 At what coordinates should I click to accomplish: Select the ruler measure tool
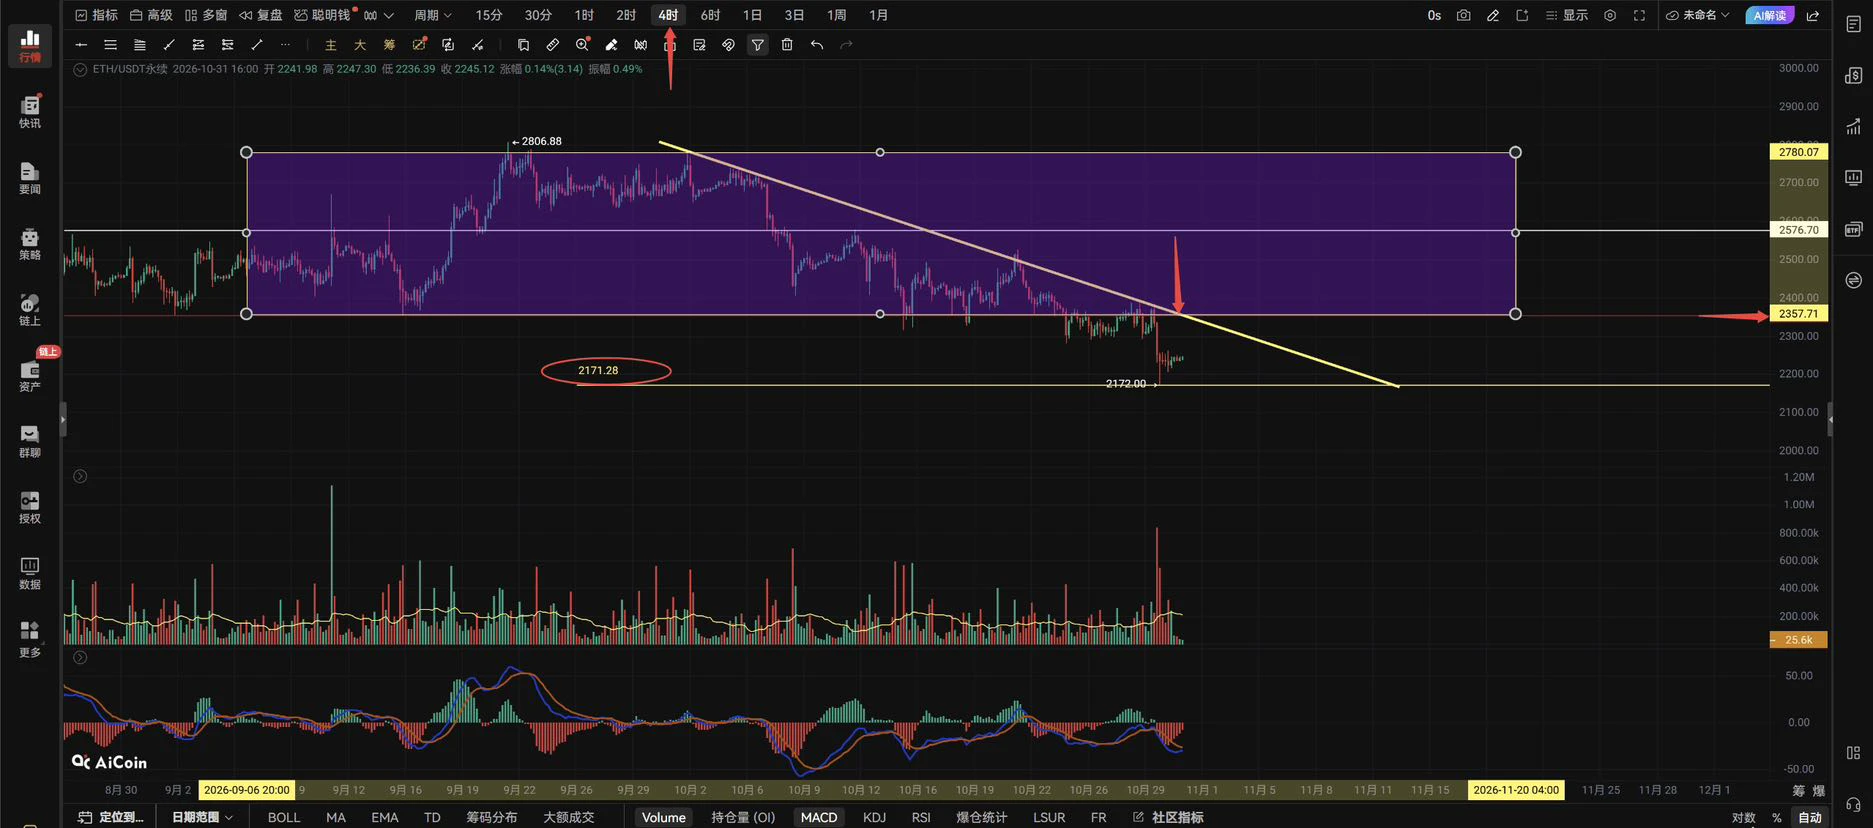[x=553, y=44]
